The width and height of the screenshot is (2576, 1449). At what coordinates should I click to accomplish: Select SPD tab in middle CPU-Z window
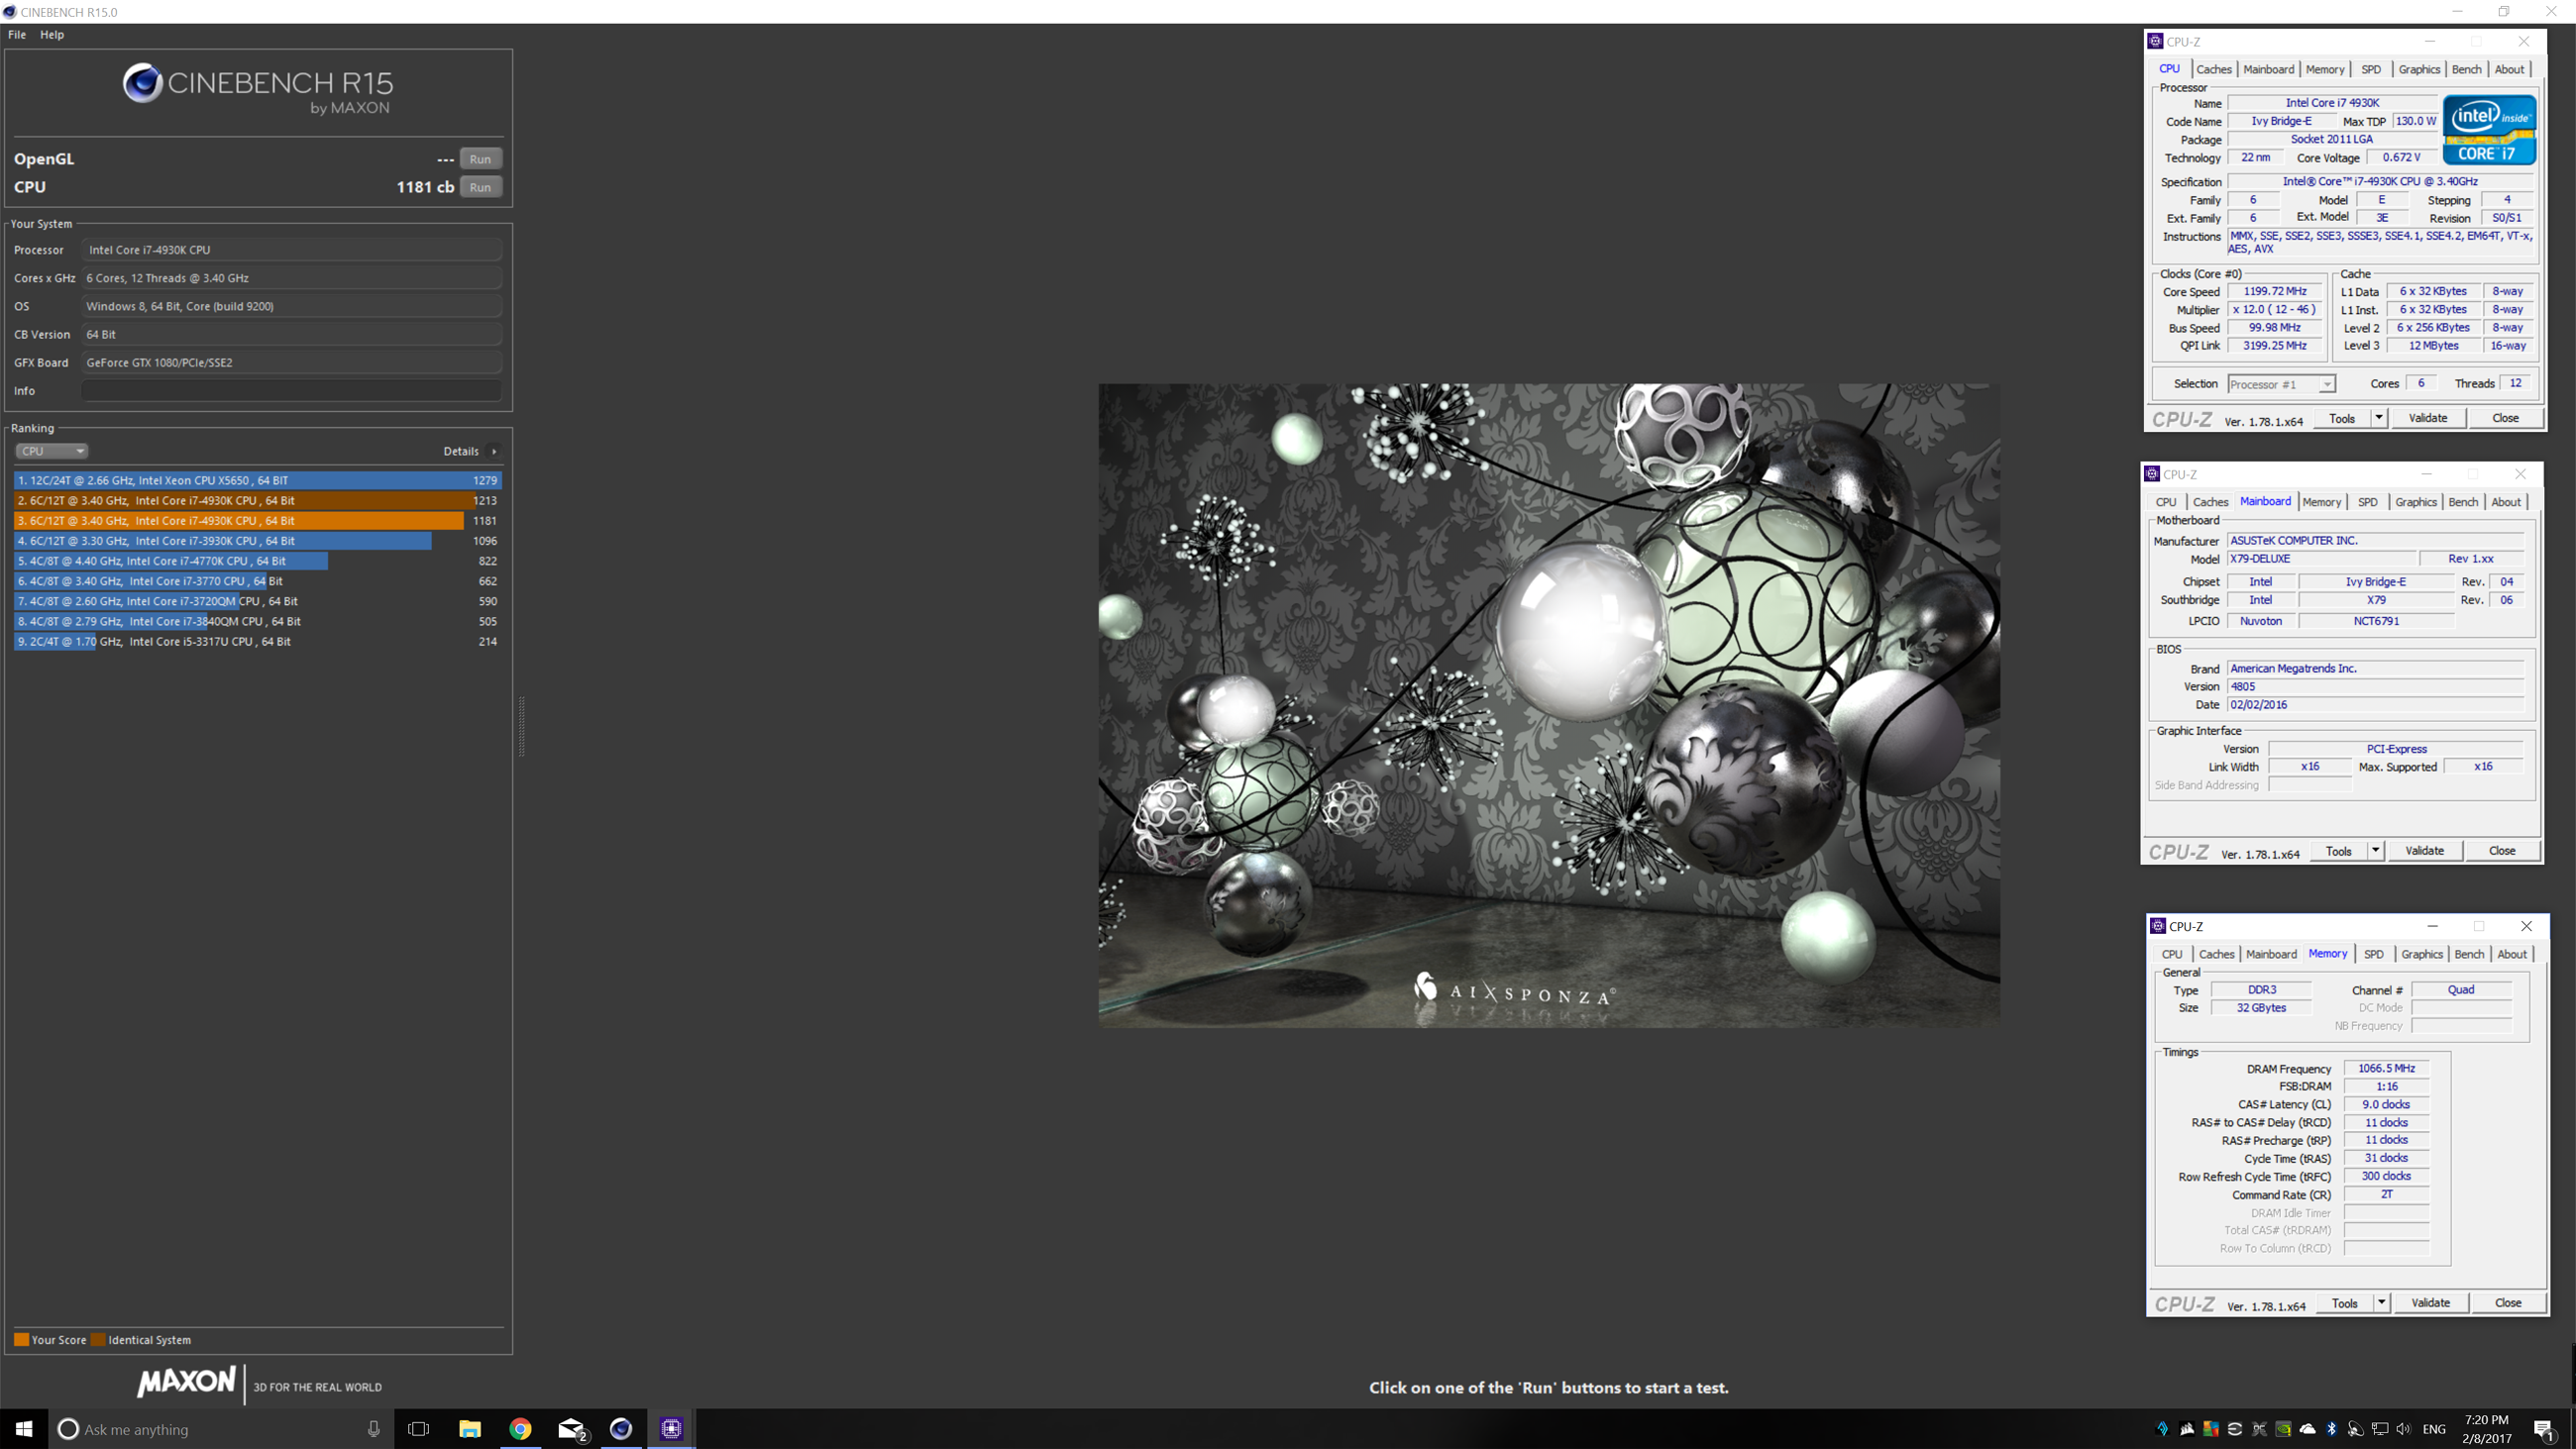(2367, 502)
